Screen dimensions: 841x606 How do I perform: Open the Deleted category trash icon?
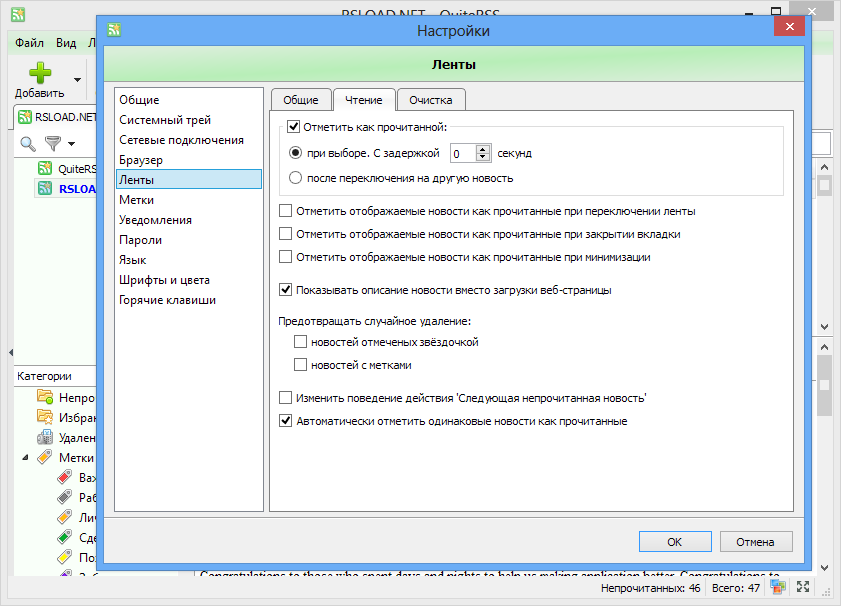tap(45, 437)
